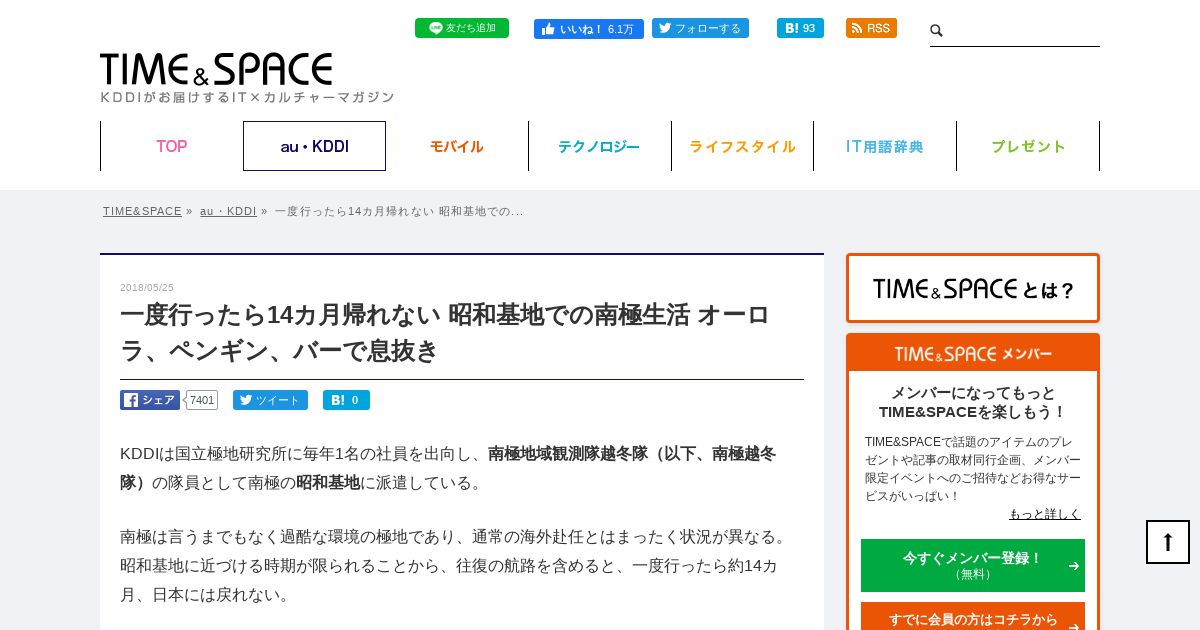Click the Hatena bookmark 93 button
Screen dimensions: 1200x630
tap(800, 28)
